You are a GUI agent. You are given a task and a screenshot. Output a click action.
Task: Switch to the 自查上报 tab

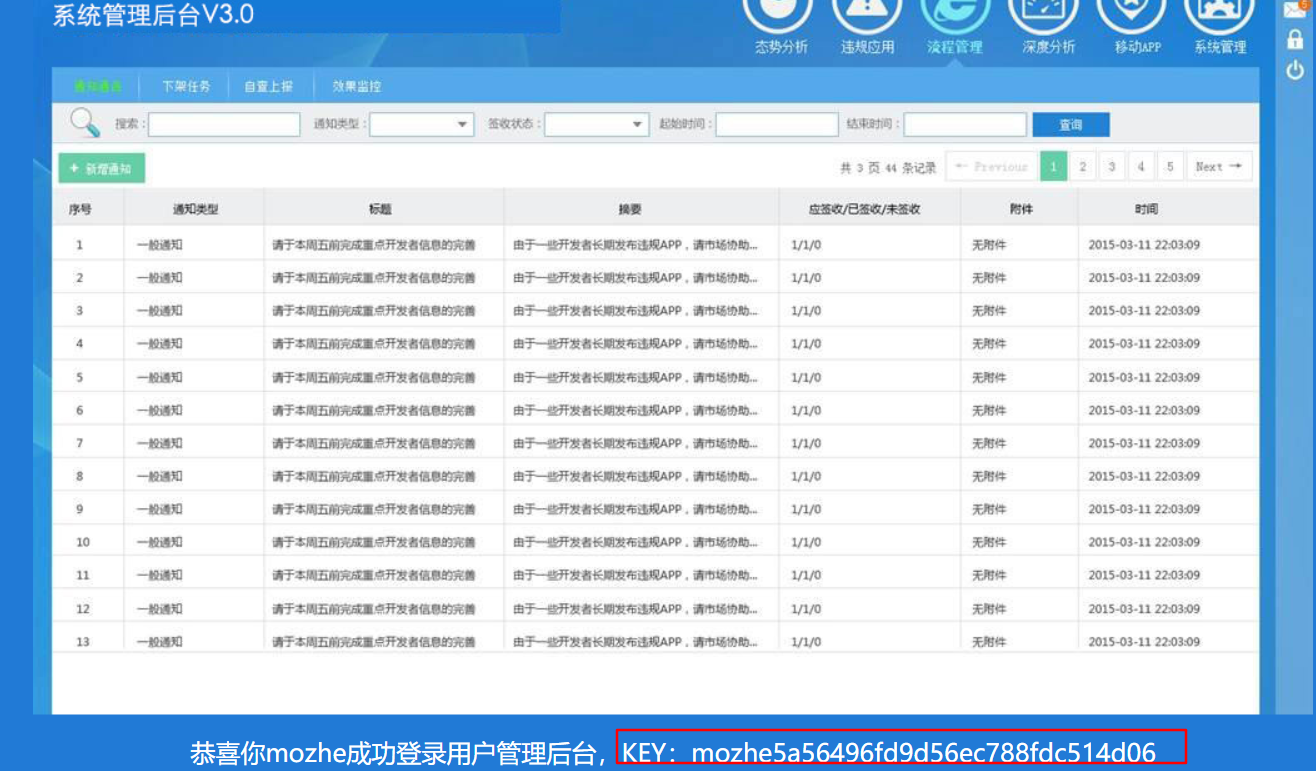(268, 87)
